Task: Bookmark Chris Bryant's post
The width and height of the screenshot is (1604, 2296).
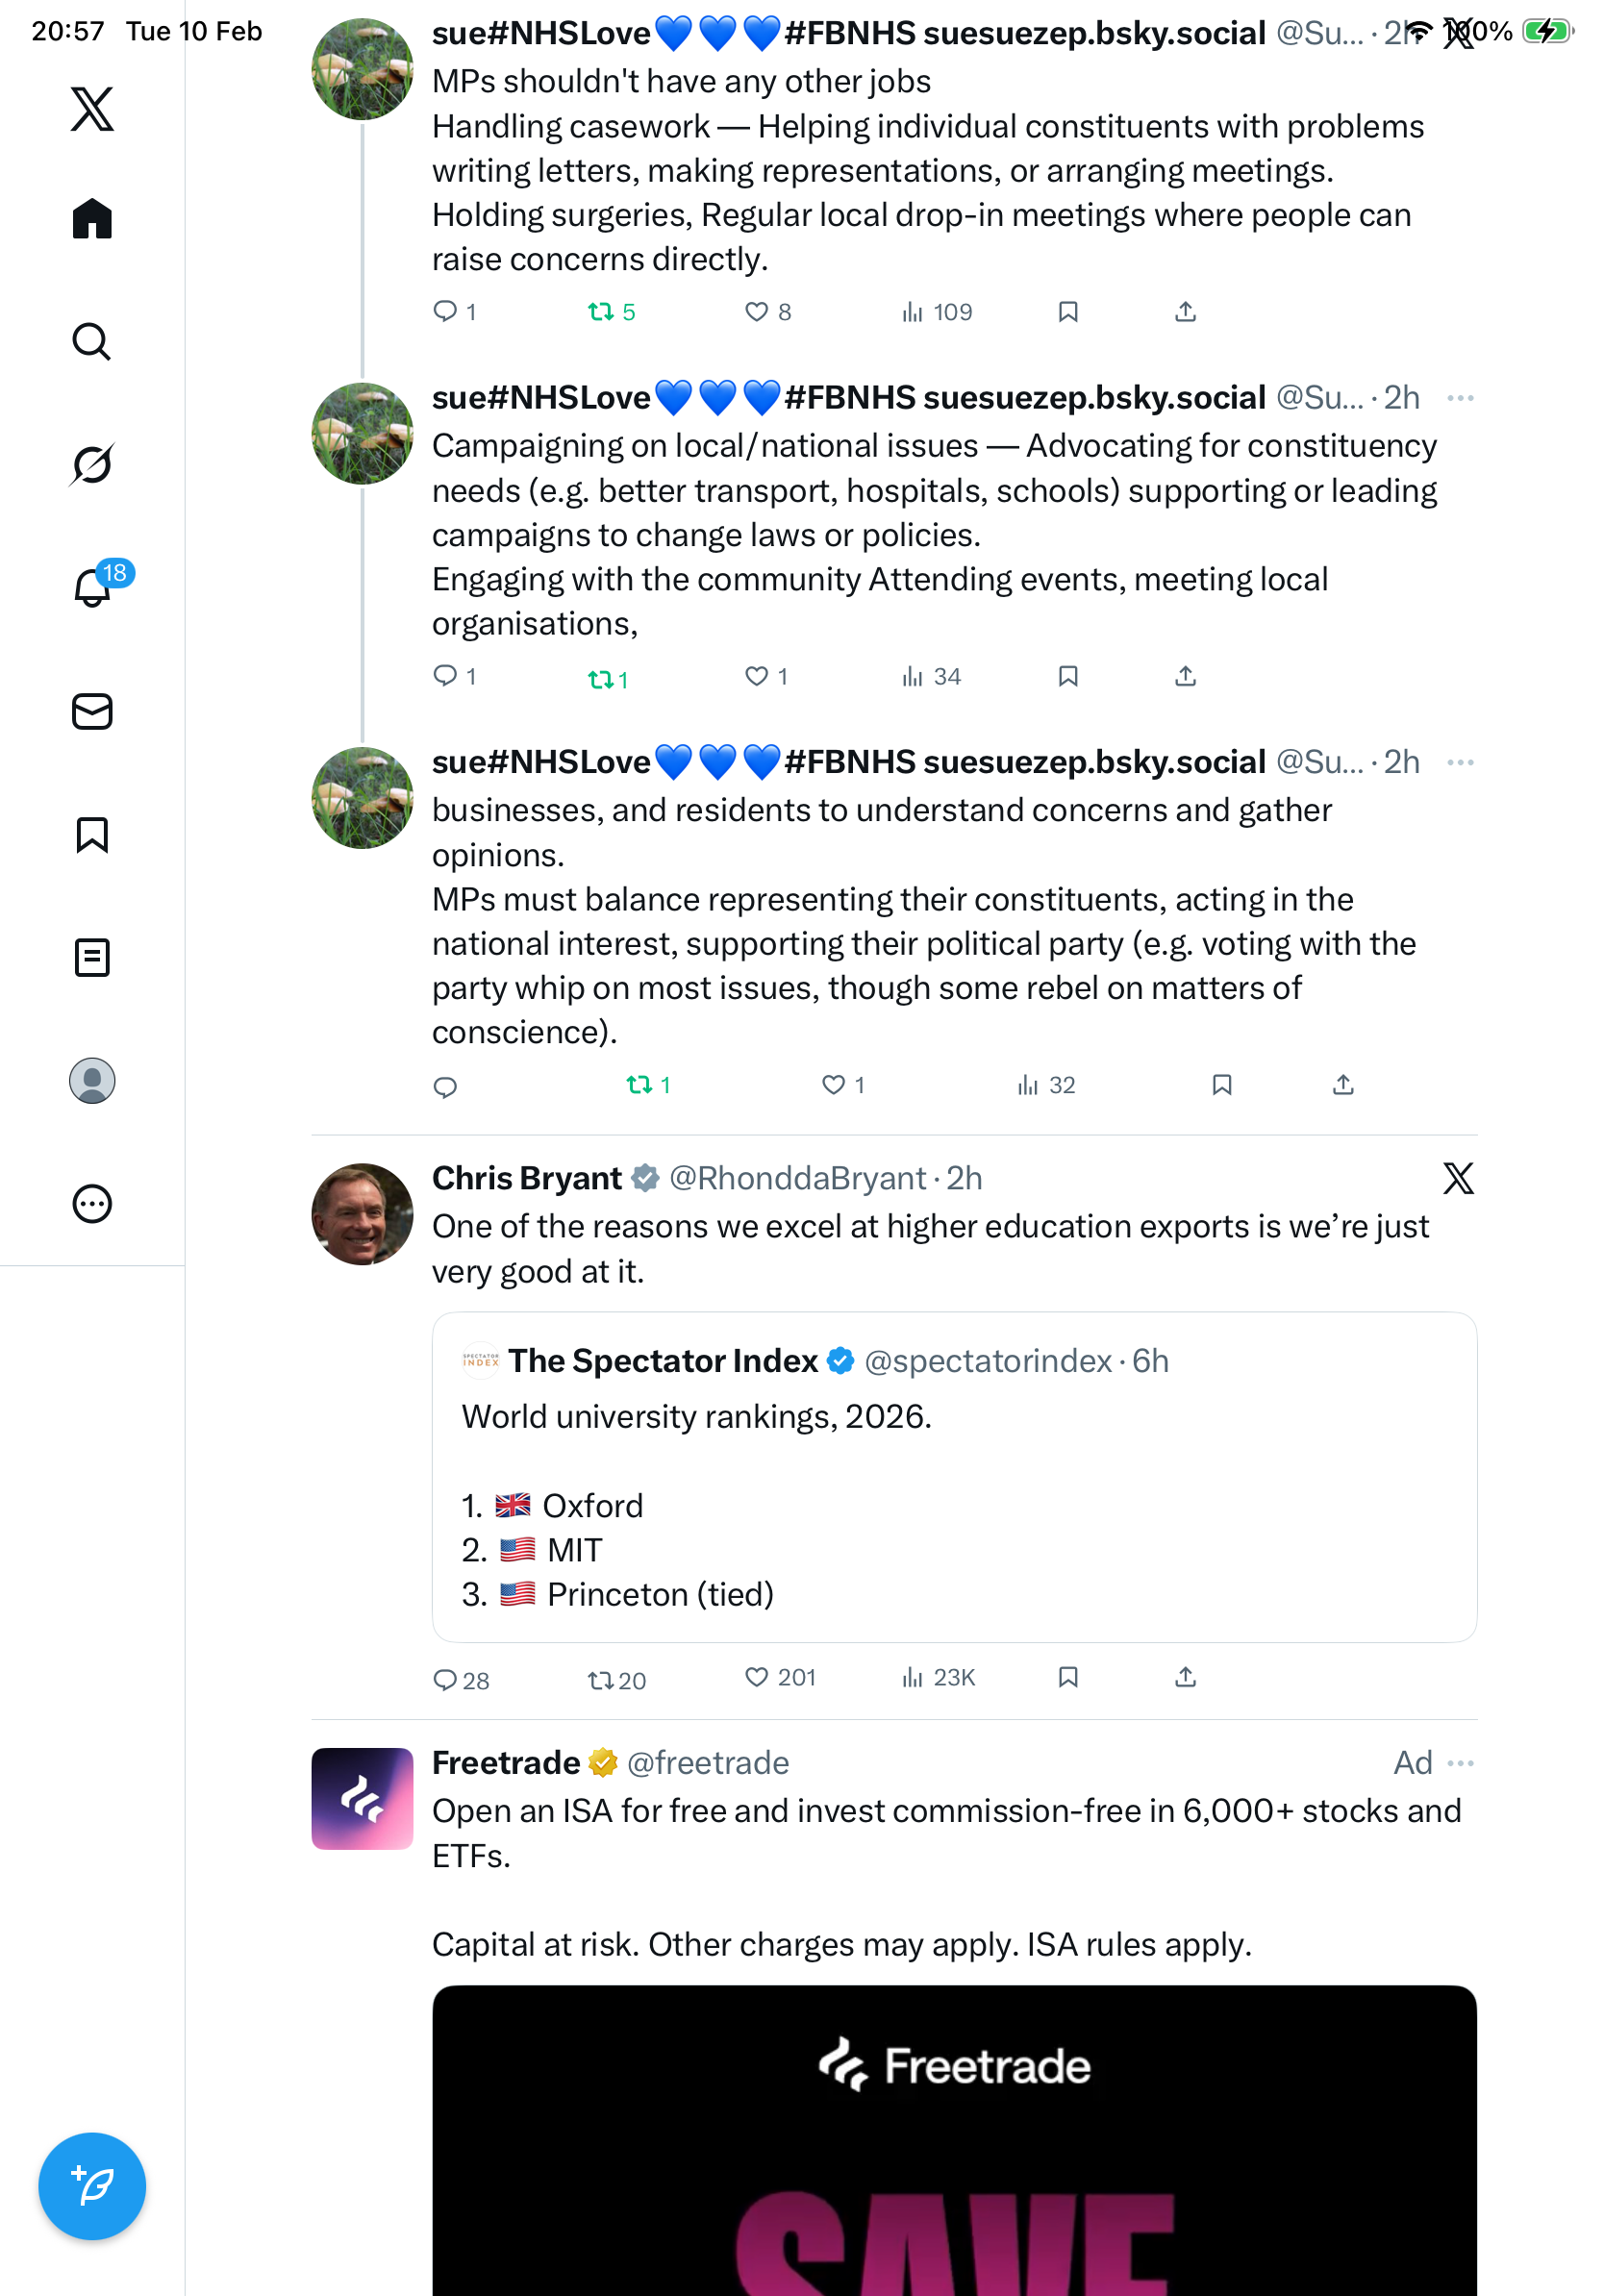Action: click(x=1068, y=1677)
